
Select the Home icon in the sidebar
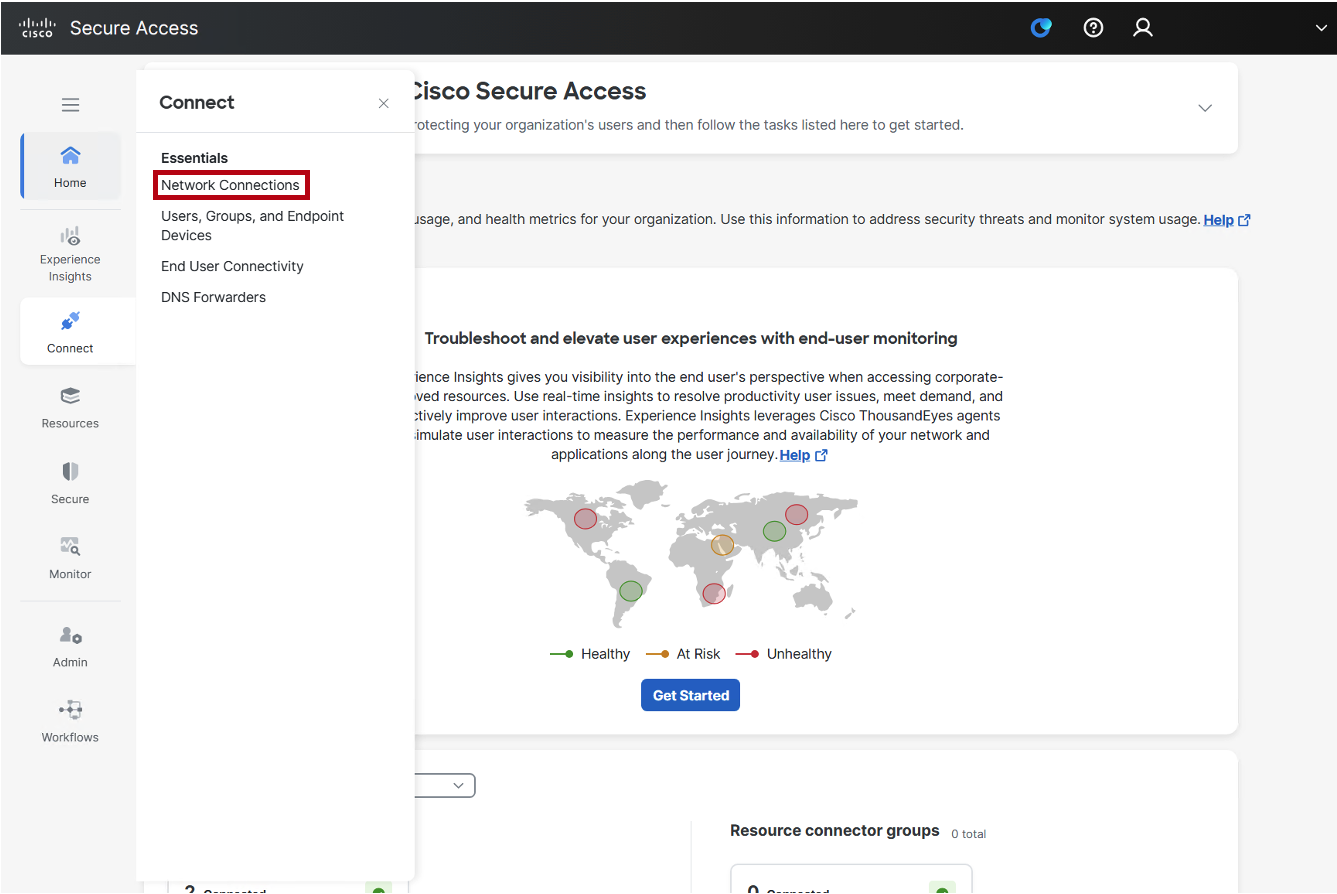(69, 165)
